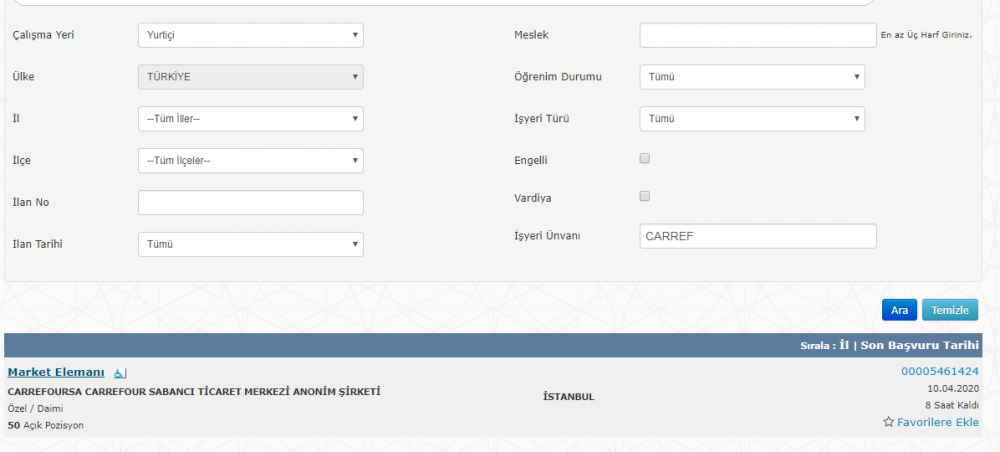Sort results by İl
The image size is (1000, 452).
pos(844,345)
